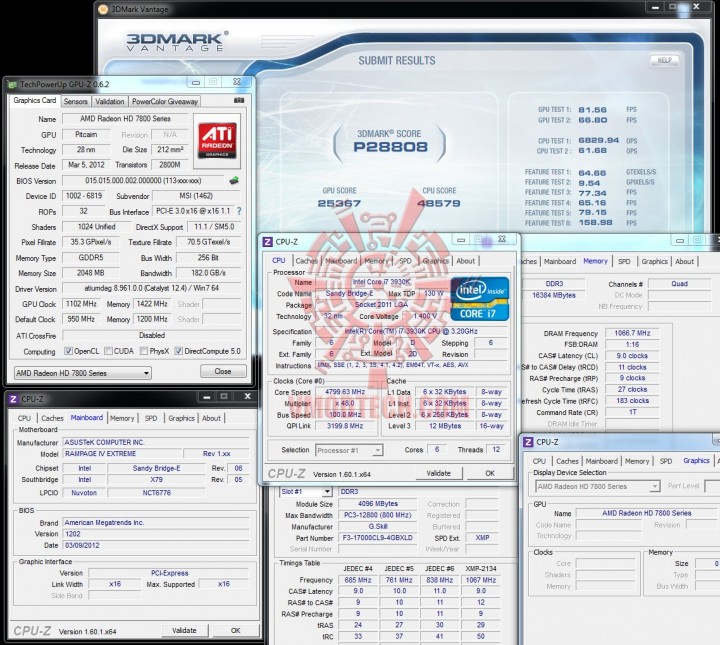Toggle the OpenCL checkbox in GPU-Z
Screen dimensions: 720x645
tap(68, 351)
